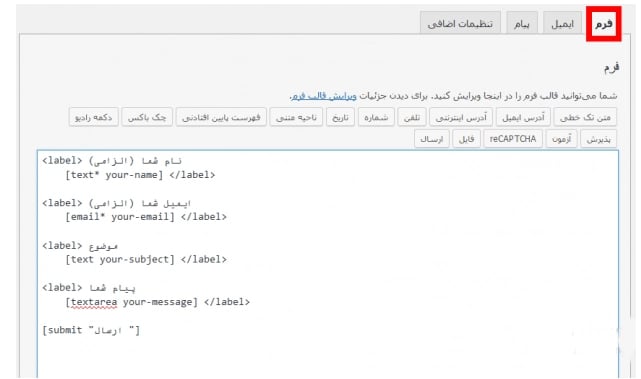Click the فرم section heading
Image resolution: width=641 pixels, height=379 pixels.
pyautogui.click(x=612, y=68)
